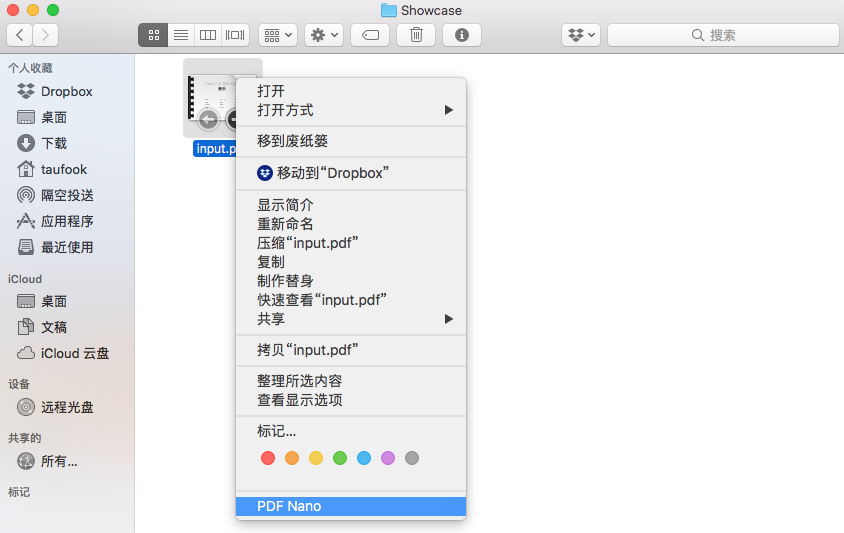Click the Showcase folder title icon

[389, 10]
